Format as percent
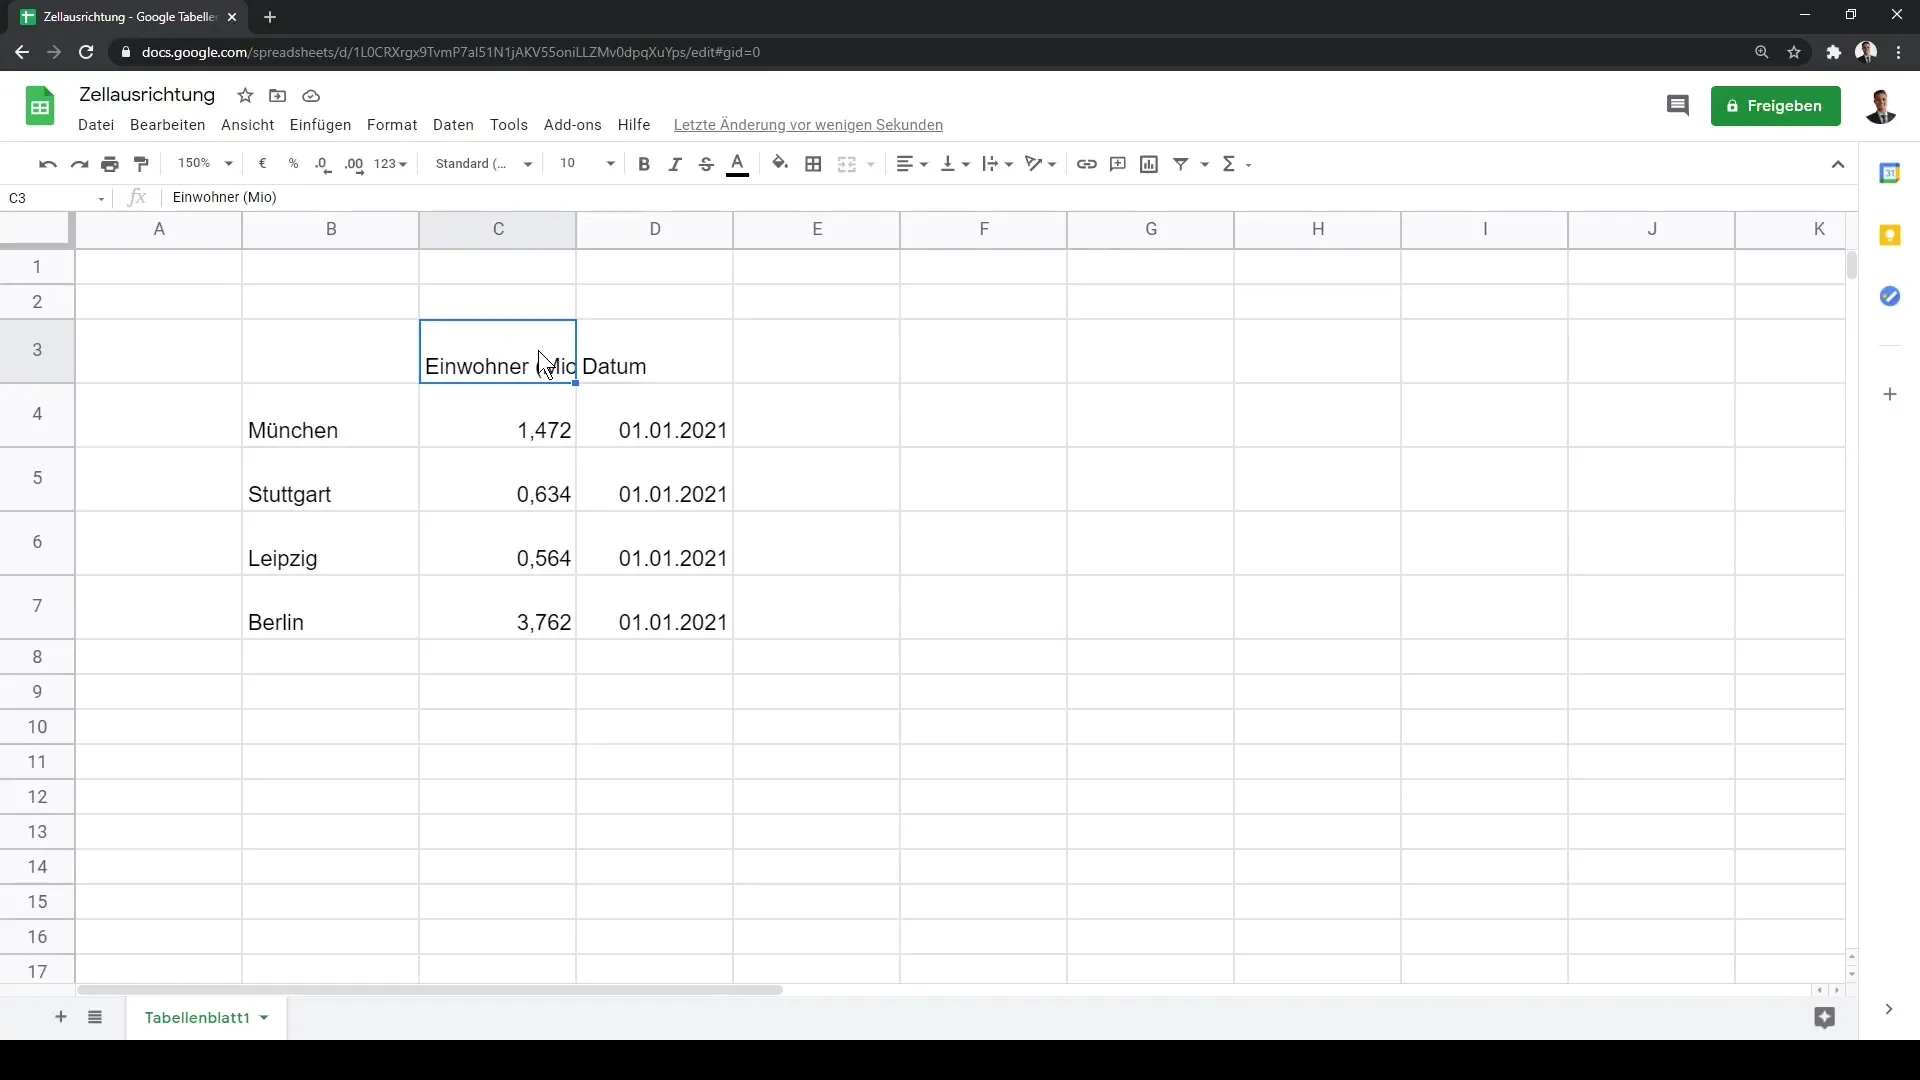1920x1080 pixels. click(293, 164)
